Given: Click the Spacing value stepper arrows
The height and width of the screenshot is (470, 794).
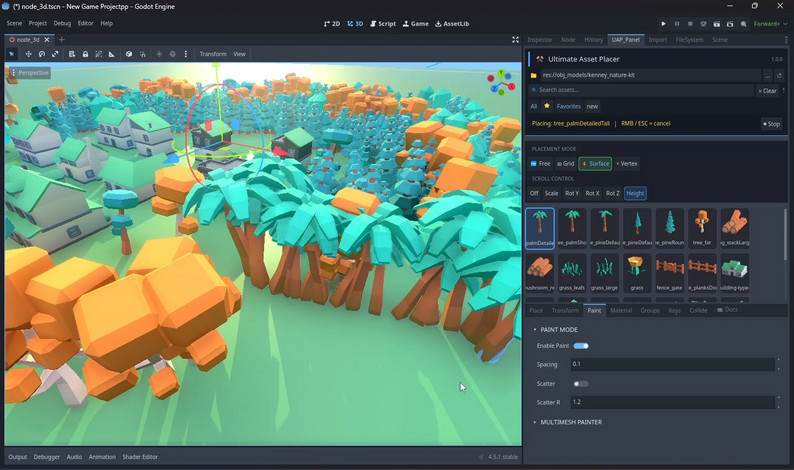Looking at the screenshot, I should point(778,364).
